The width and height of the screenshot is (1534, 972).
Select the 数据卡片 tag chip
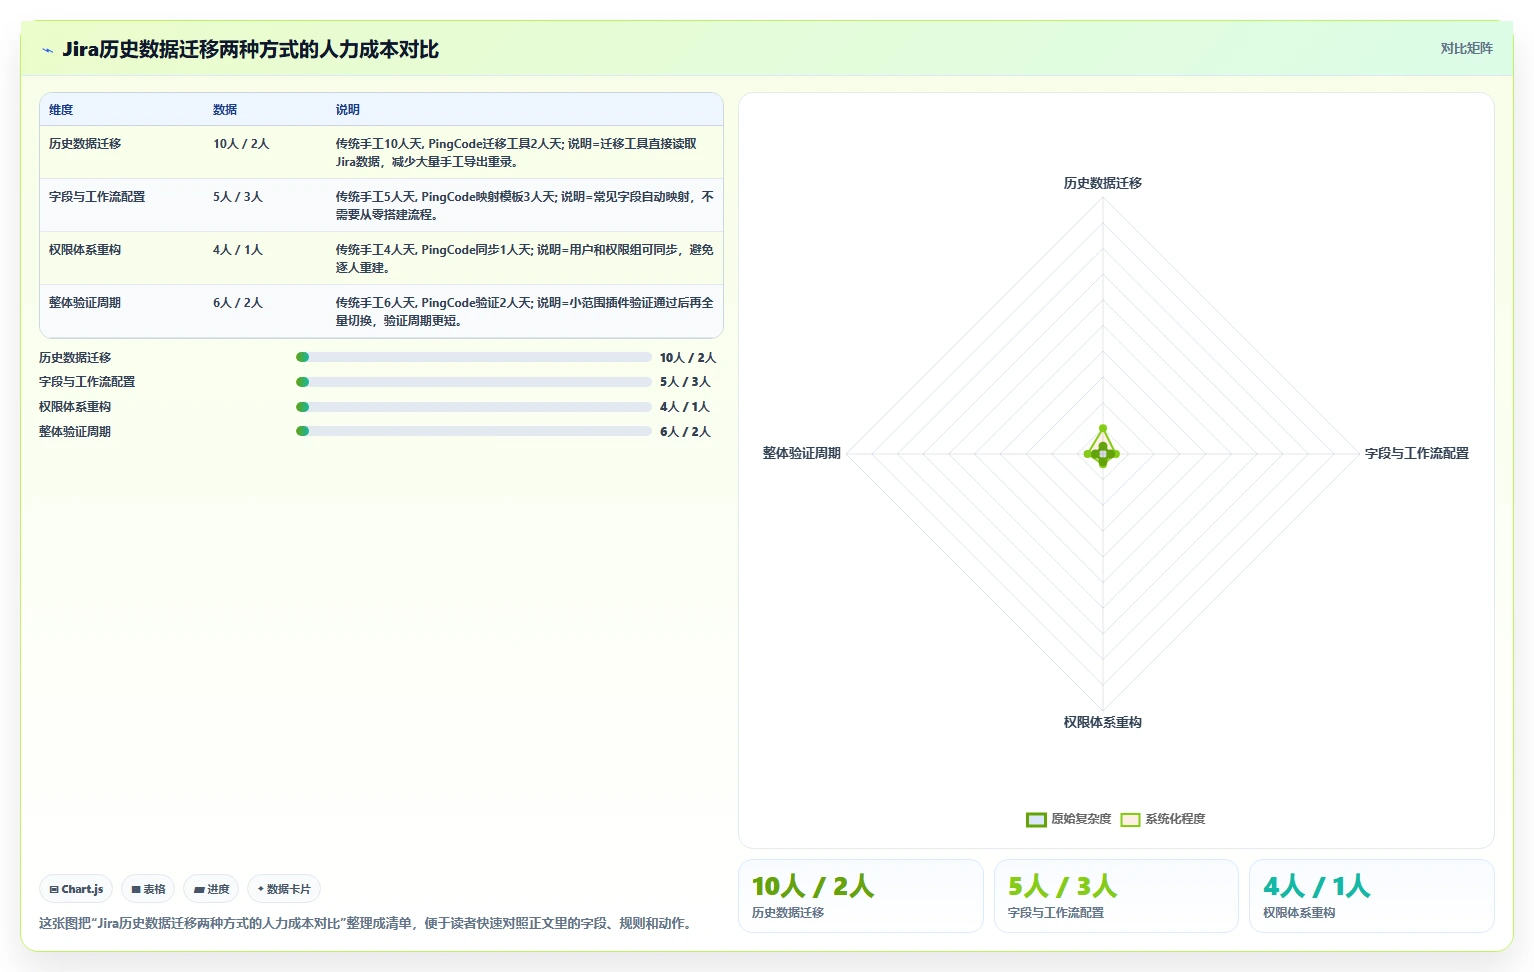(x=284, y=889)
